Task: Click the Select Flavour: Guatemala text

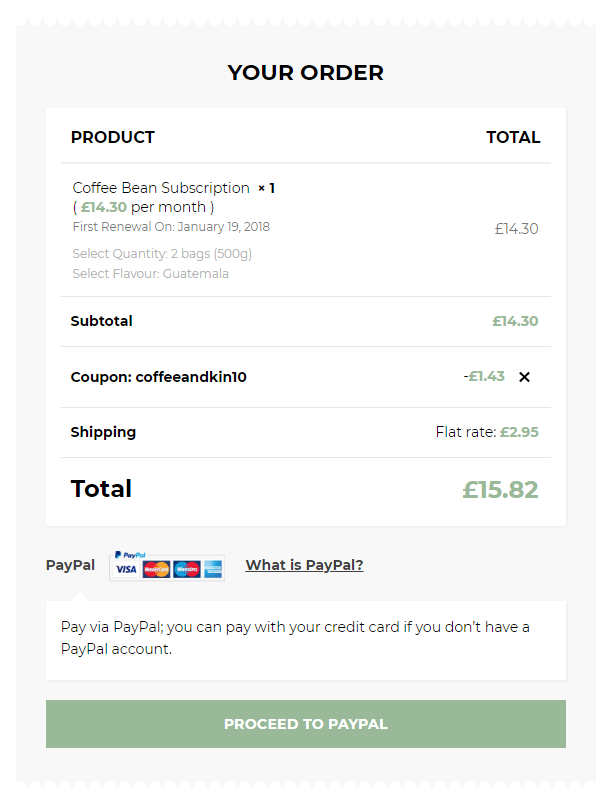Action: [x=151, y=274]
